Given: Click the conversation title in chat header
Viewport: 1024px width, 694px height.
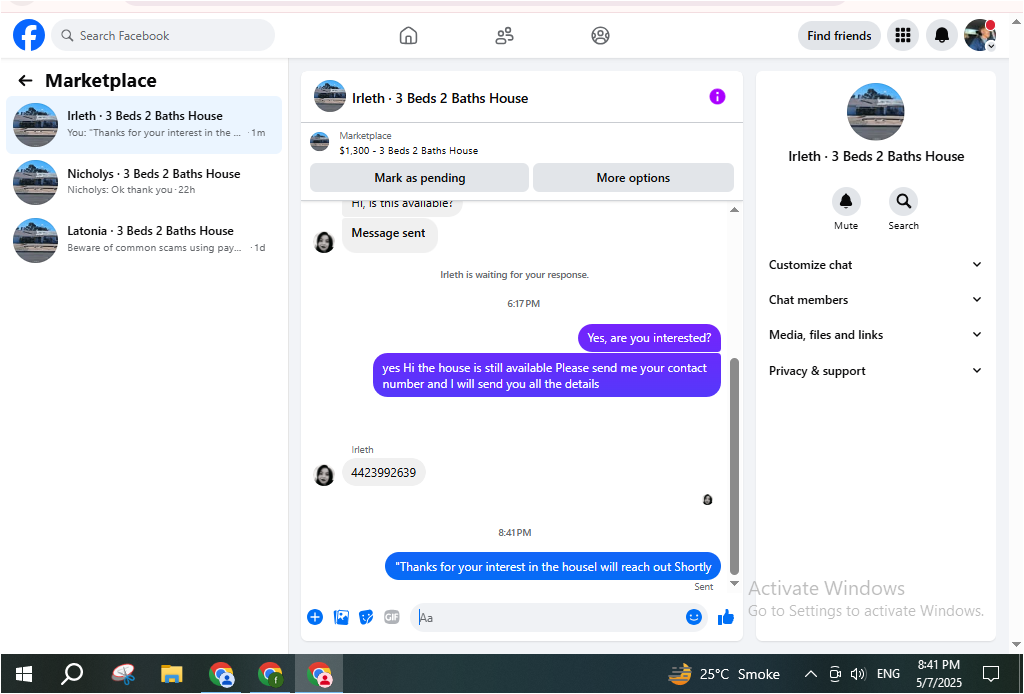Looking at the screenshot, I should [440, 98].
